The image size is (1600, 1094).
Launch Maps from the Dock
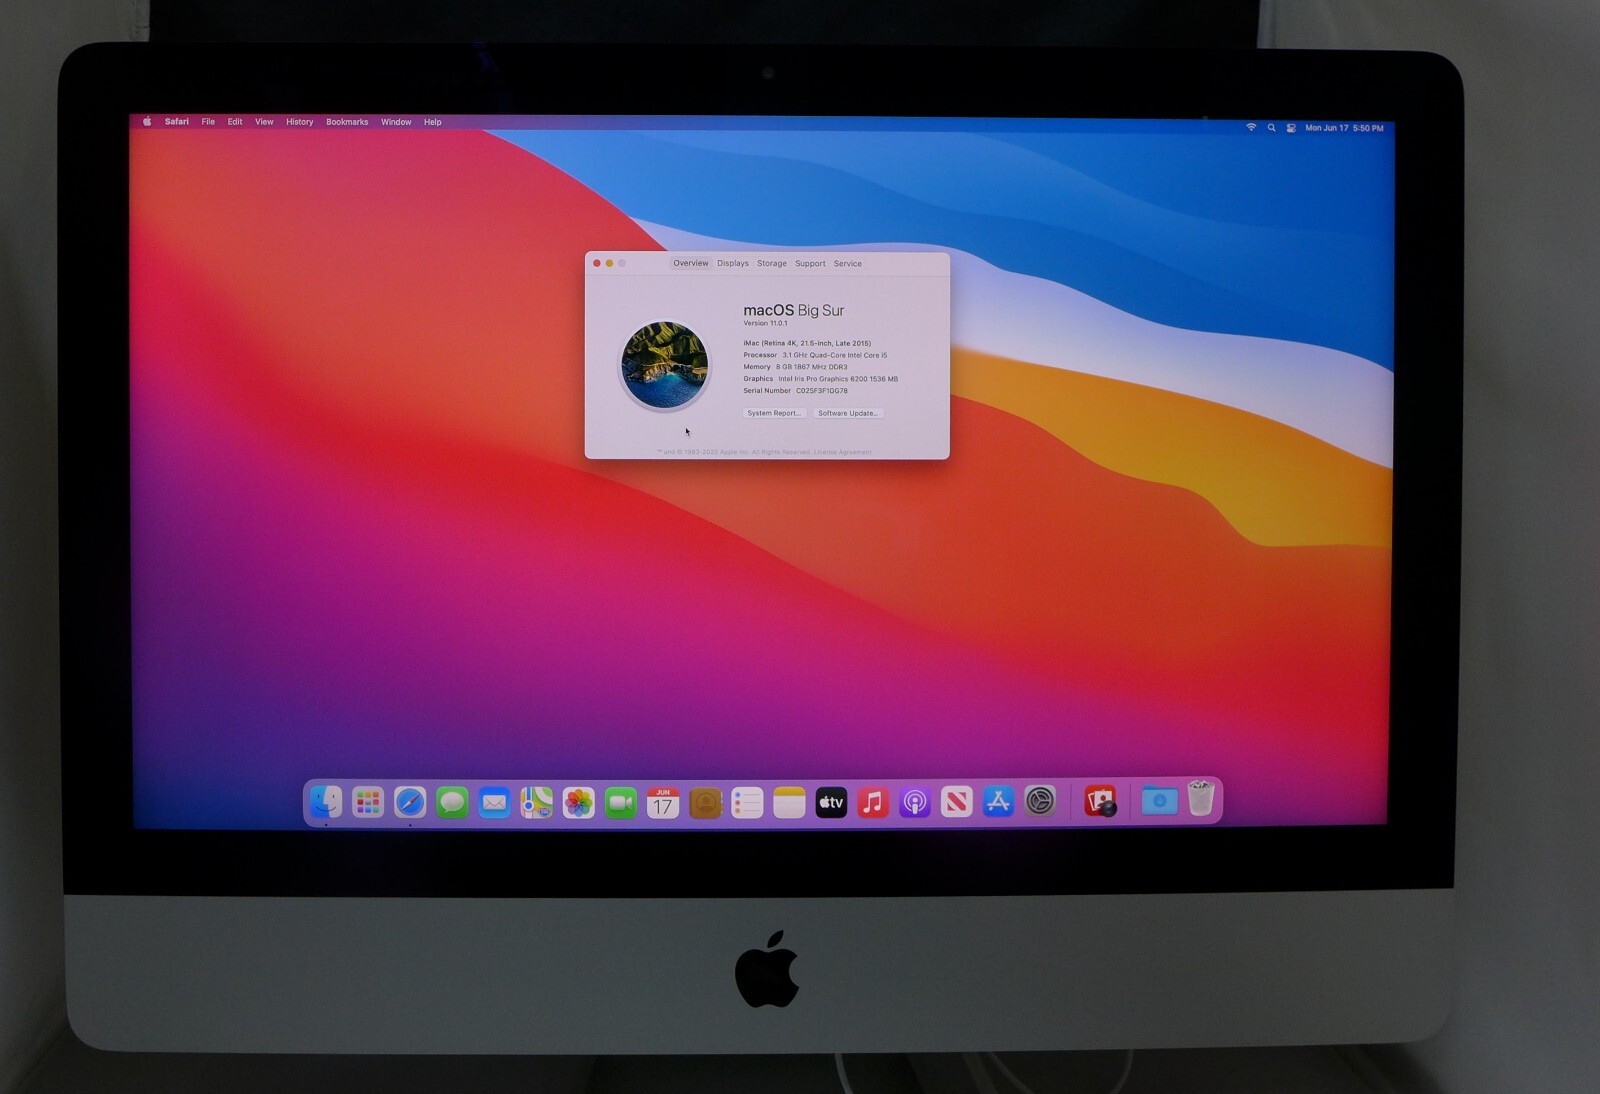(x=536, y=802)
